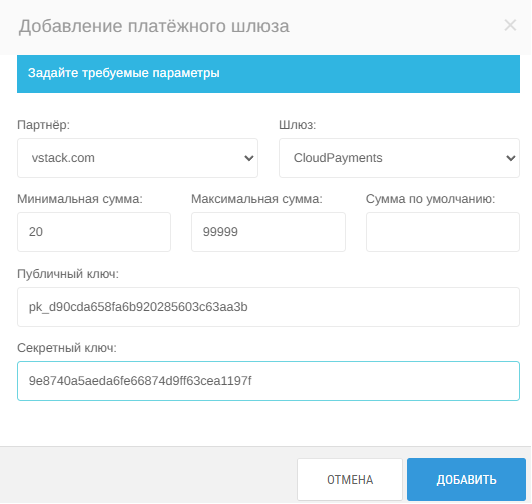This screenshot has width=532, height=504.
Task: Click the blue 'Задайте требуемые параметры' banner
Action: click(x=268, y=74)
